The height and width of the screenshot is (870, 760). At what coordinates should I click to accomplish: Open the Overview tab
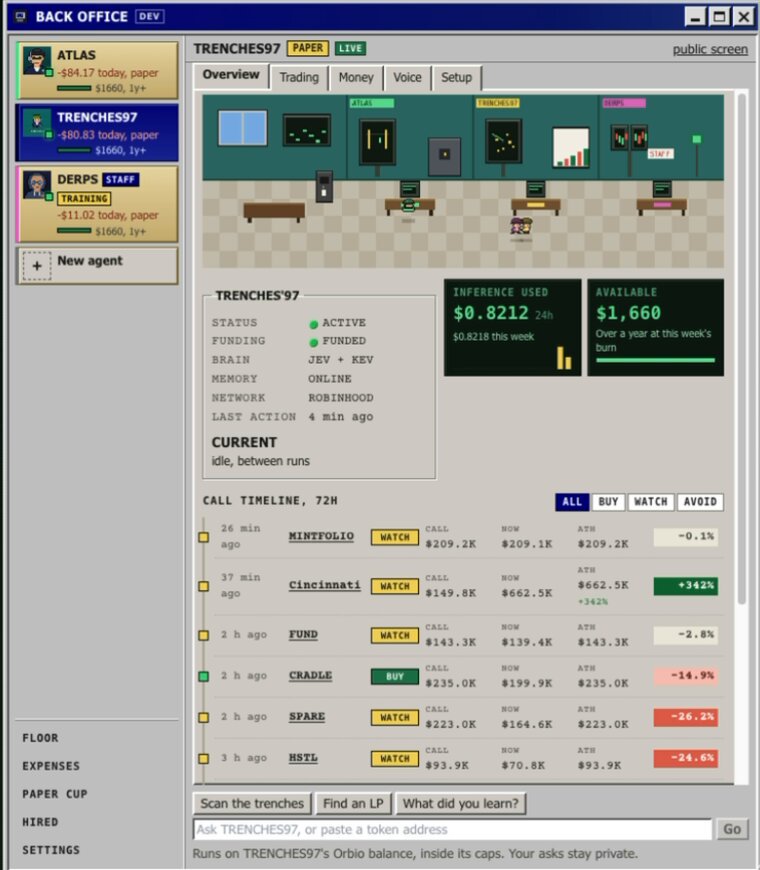(x=231, y=75)
